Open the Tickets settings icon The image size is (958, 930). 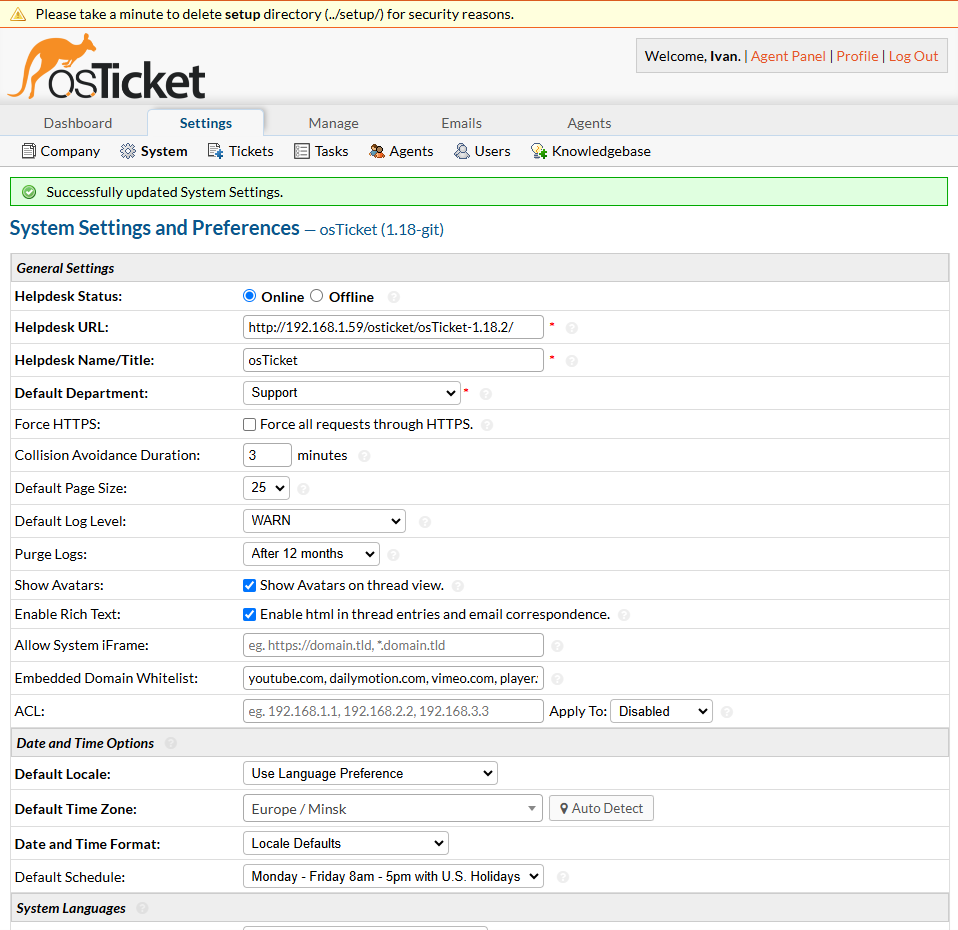pos(215,151)
